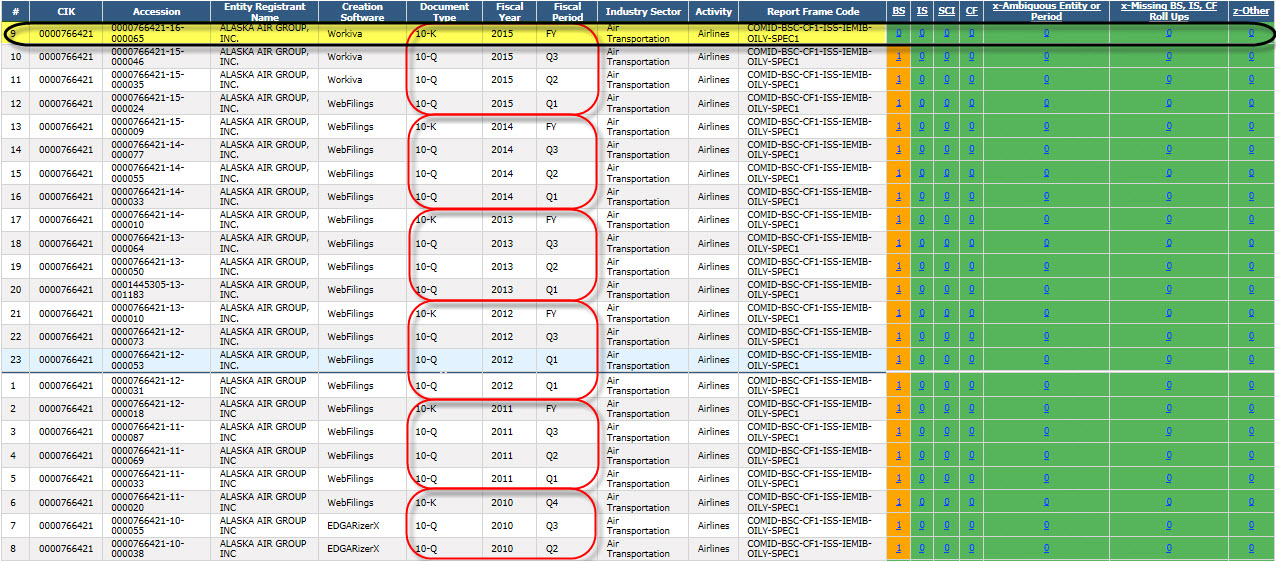Select the Accession column header

click(156, 11)
